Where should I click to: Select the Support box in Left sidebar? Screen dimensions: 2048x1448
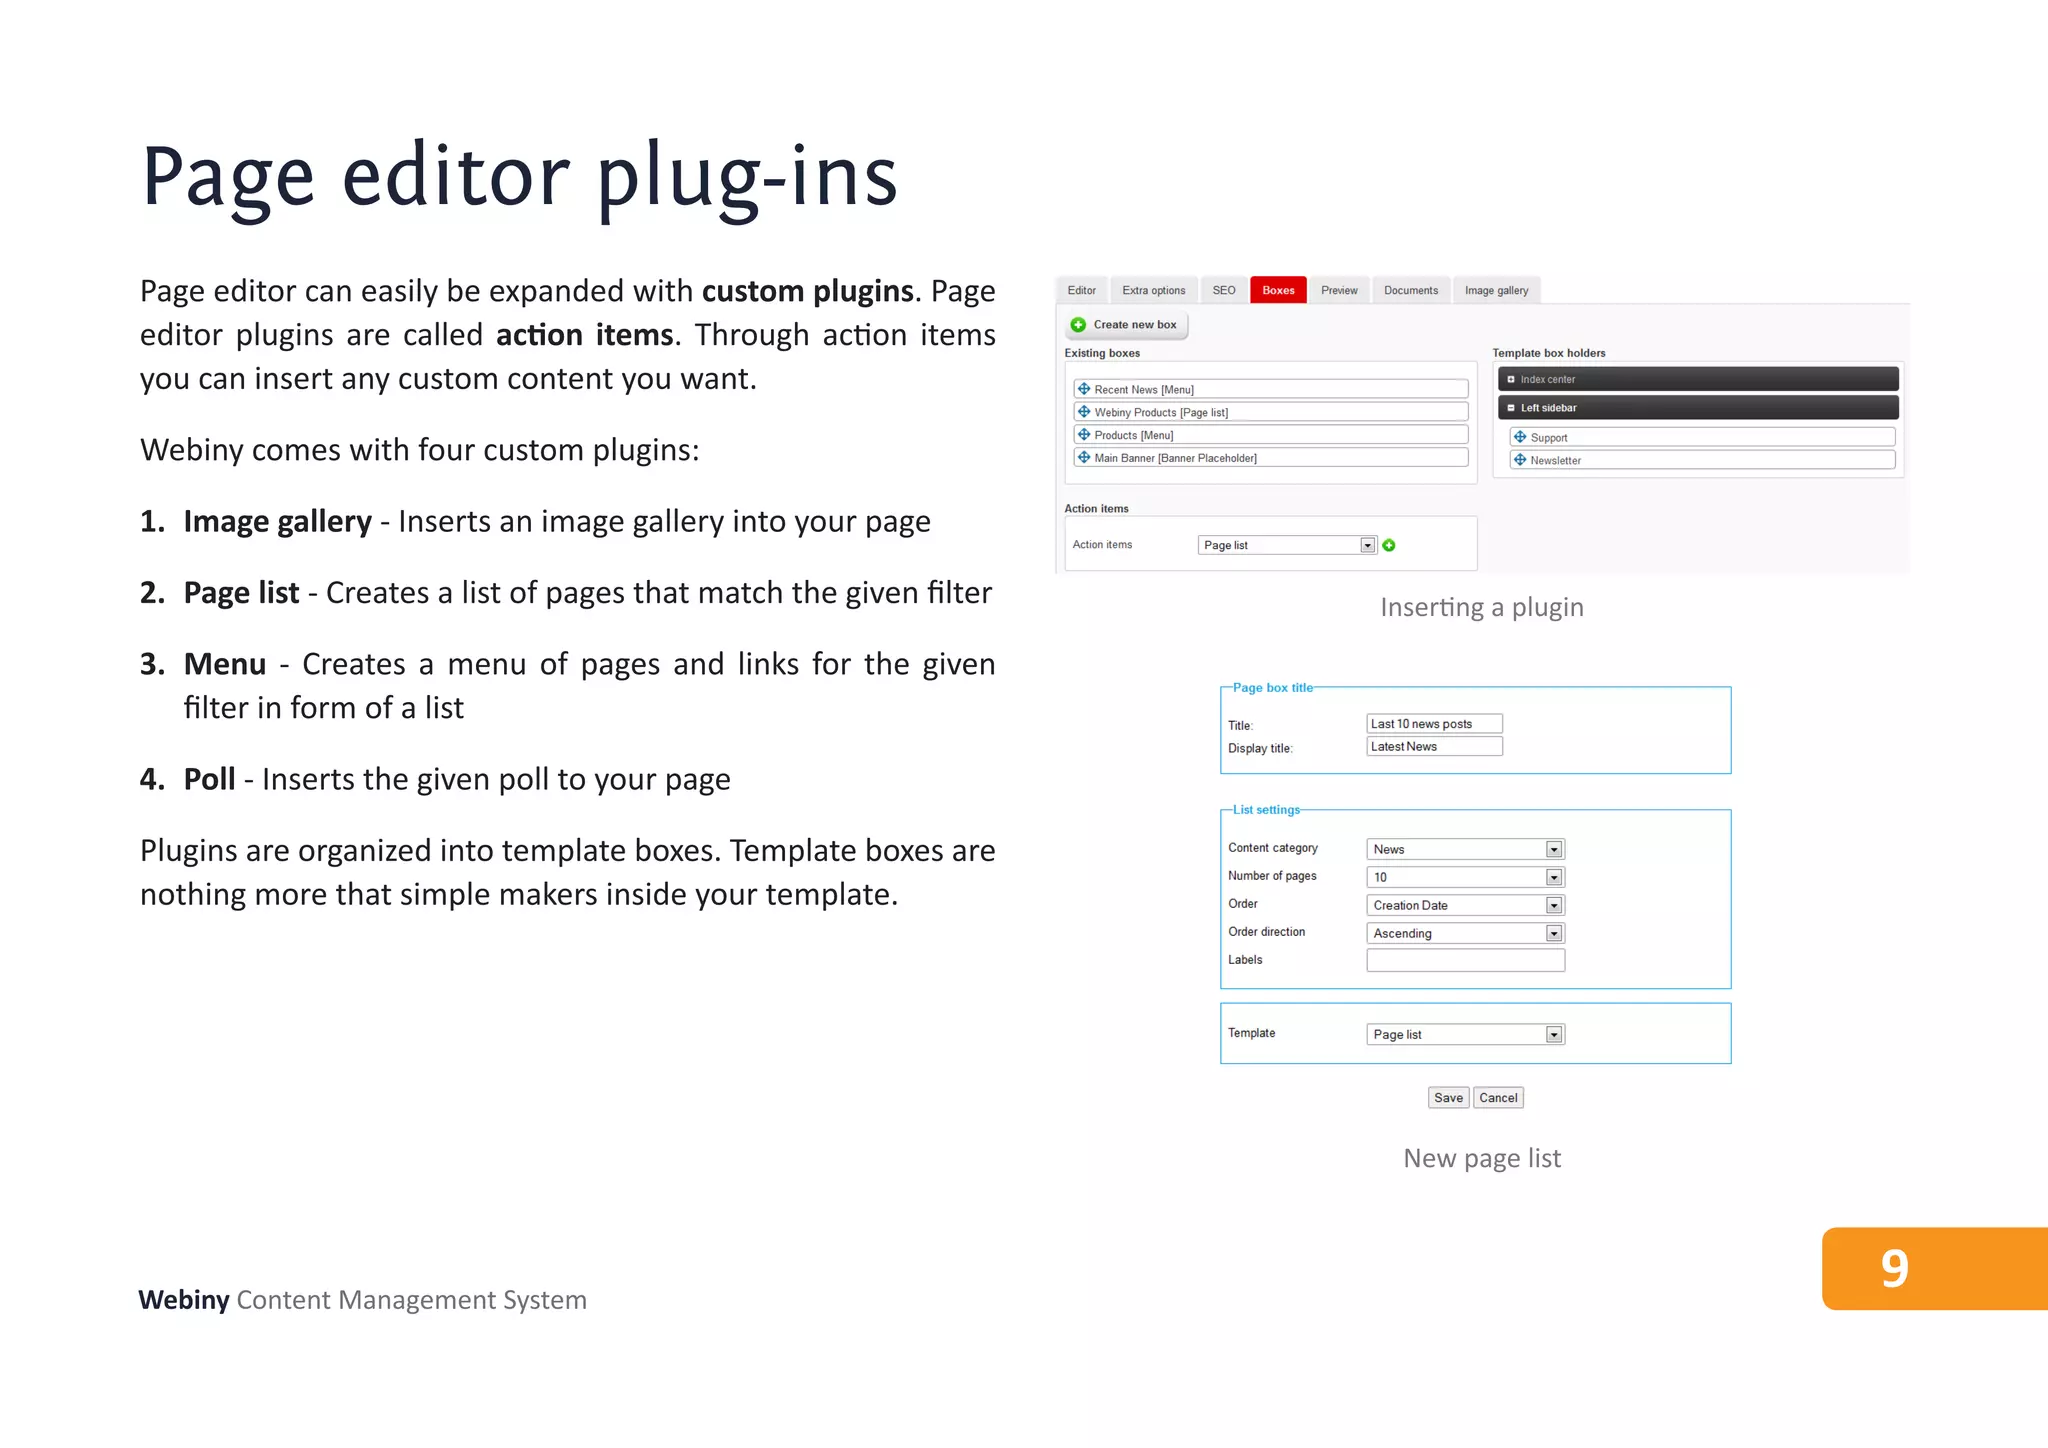1702,437
